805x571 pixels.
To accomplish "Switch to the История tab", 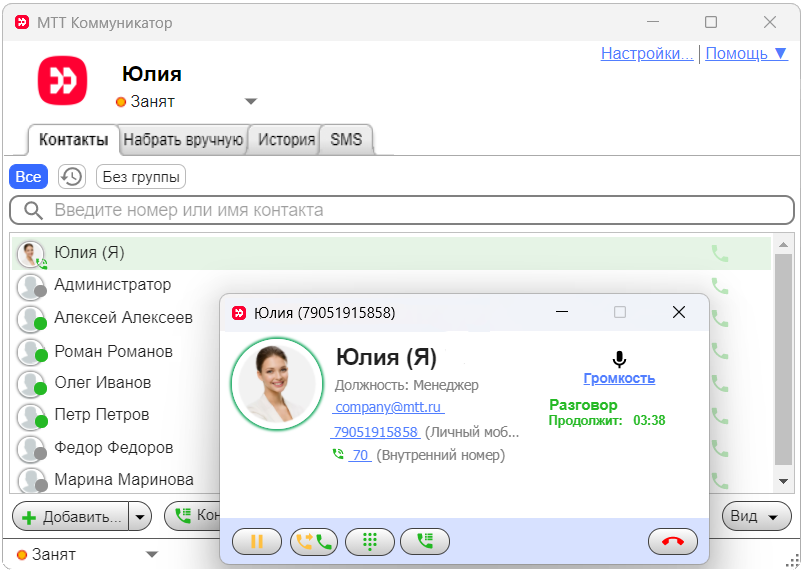I will (286, 140).
